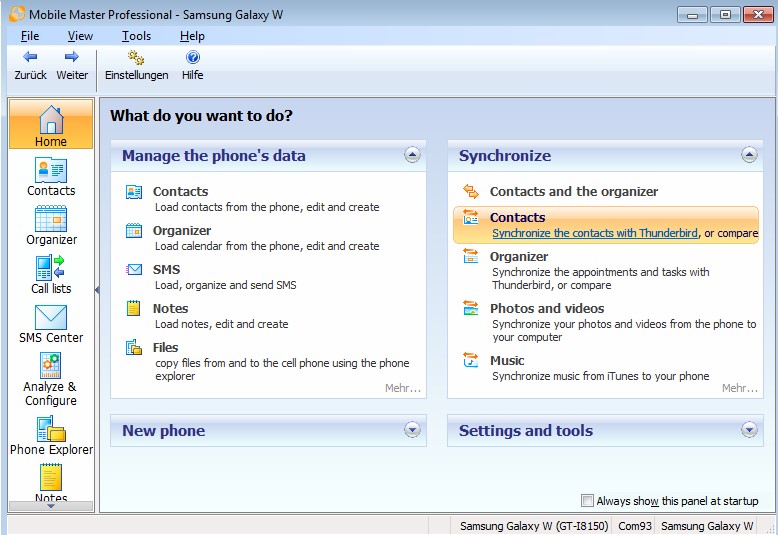This screenshot has height=535, width=778.
Task: Click SMS envelope icon under Manage data
Action: [133, 269]
